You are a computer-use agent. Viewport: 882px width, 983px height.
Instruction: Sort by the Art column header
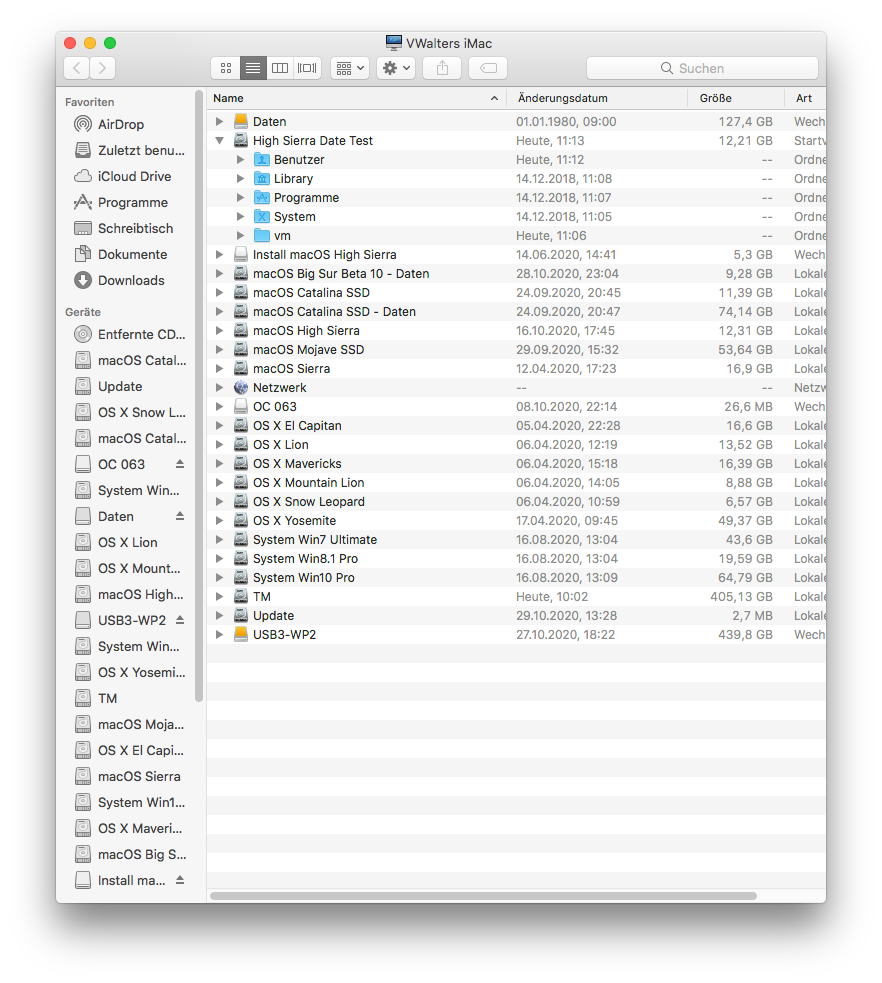click(x=806, y=98)
